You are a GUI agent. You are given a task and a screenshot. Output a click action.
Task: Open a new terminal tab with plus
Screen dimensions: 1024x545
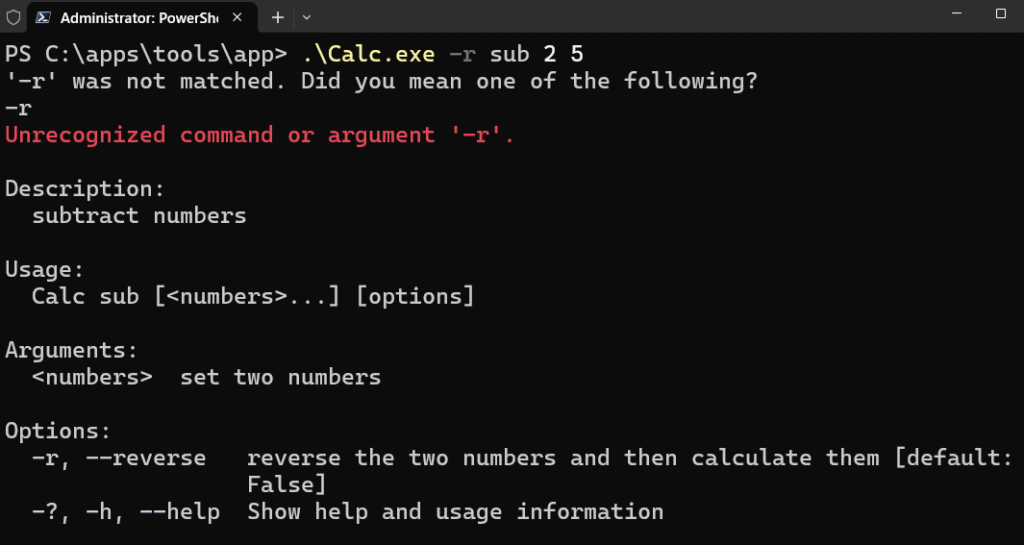[x=278, y=18]
